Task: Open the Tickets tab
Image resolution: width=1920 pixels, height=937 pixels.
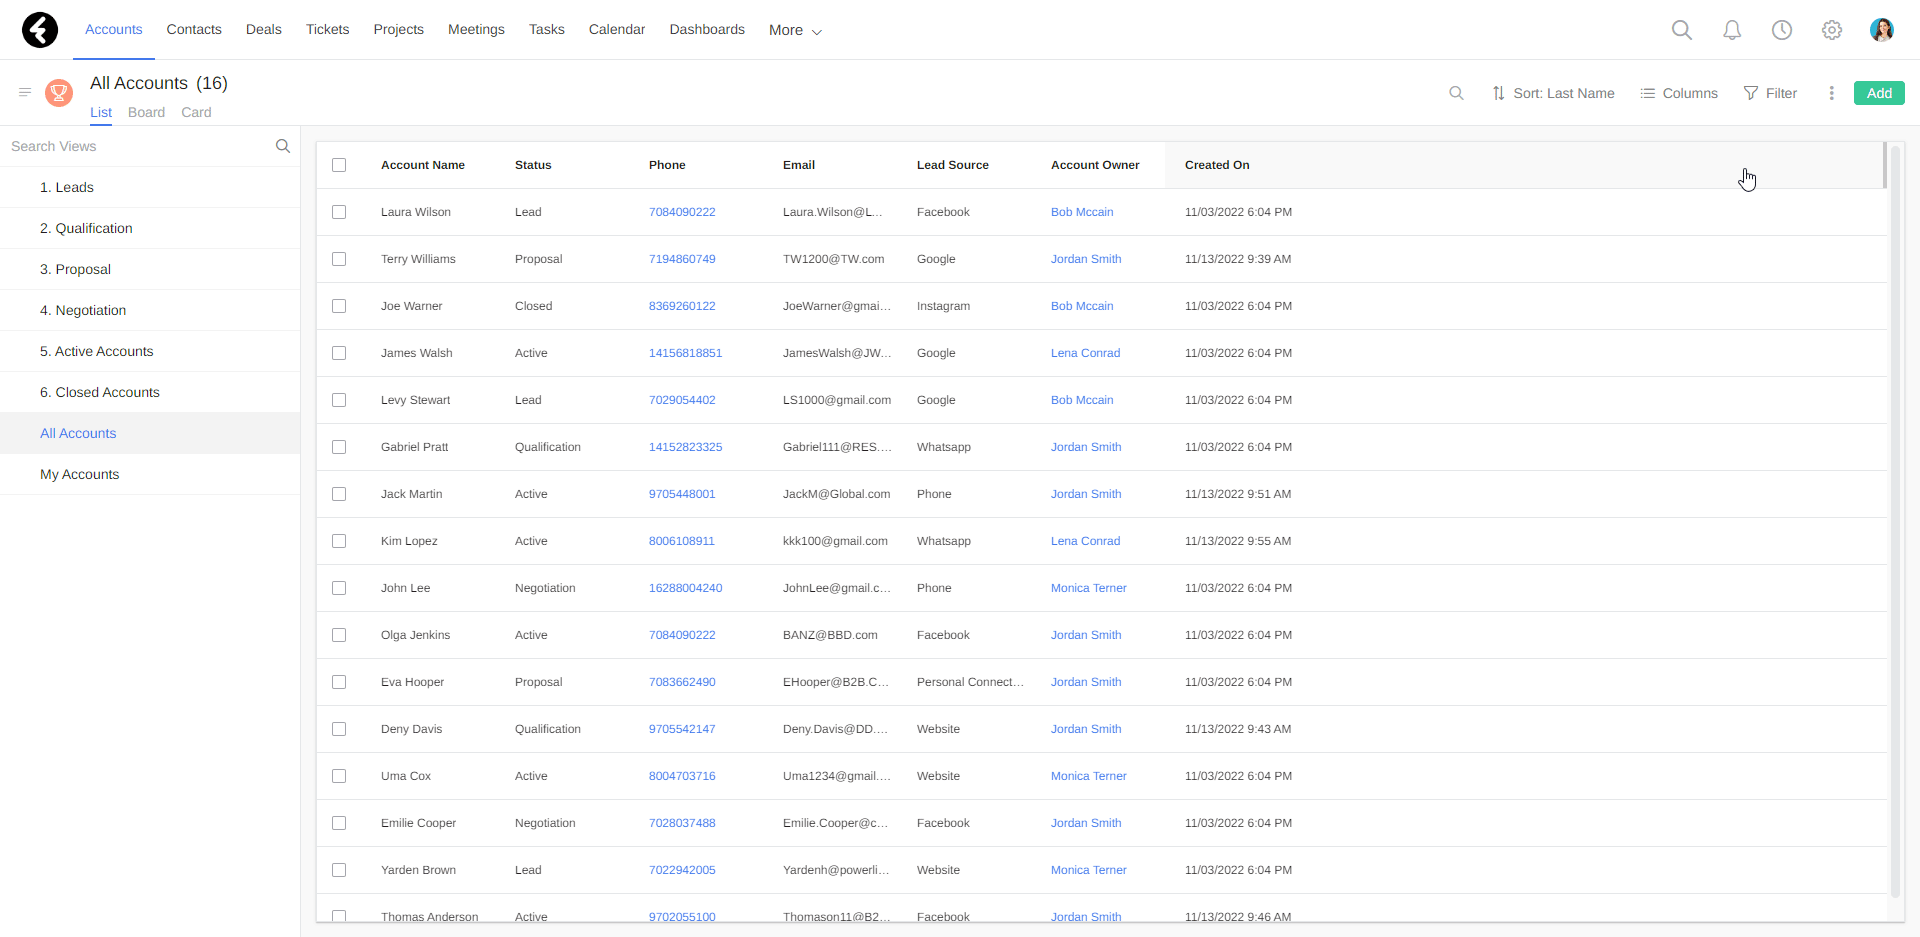Action: click(327, 29)
